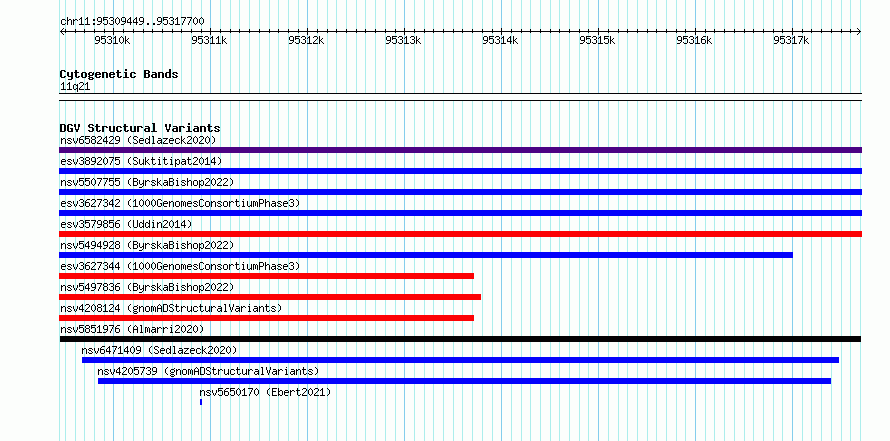Click the red nsv5497836 variant bar
Viewport: 890px width, 441px height.
point(270,297)
